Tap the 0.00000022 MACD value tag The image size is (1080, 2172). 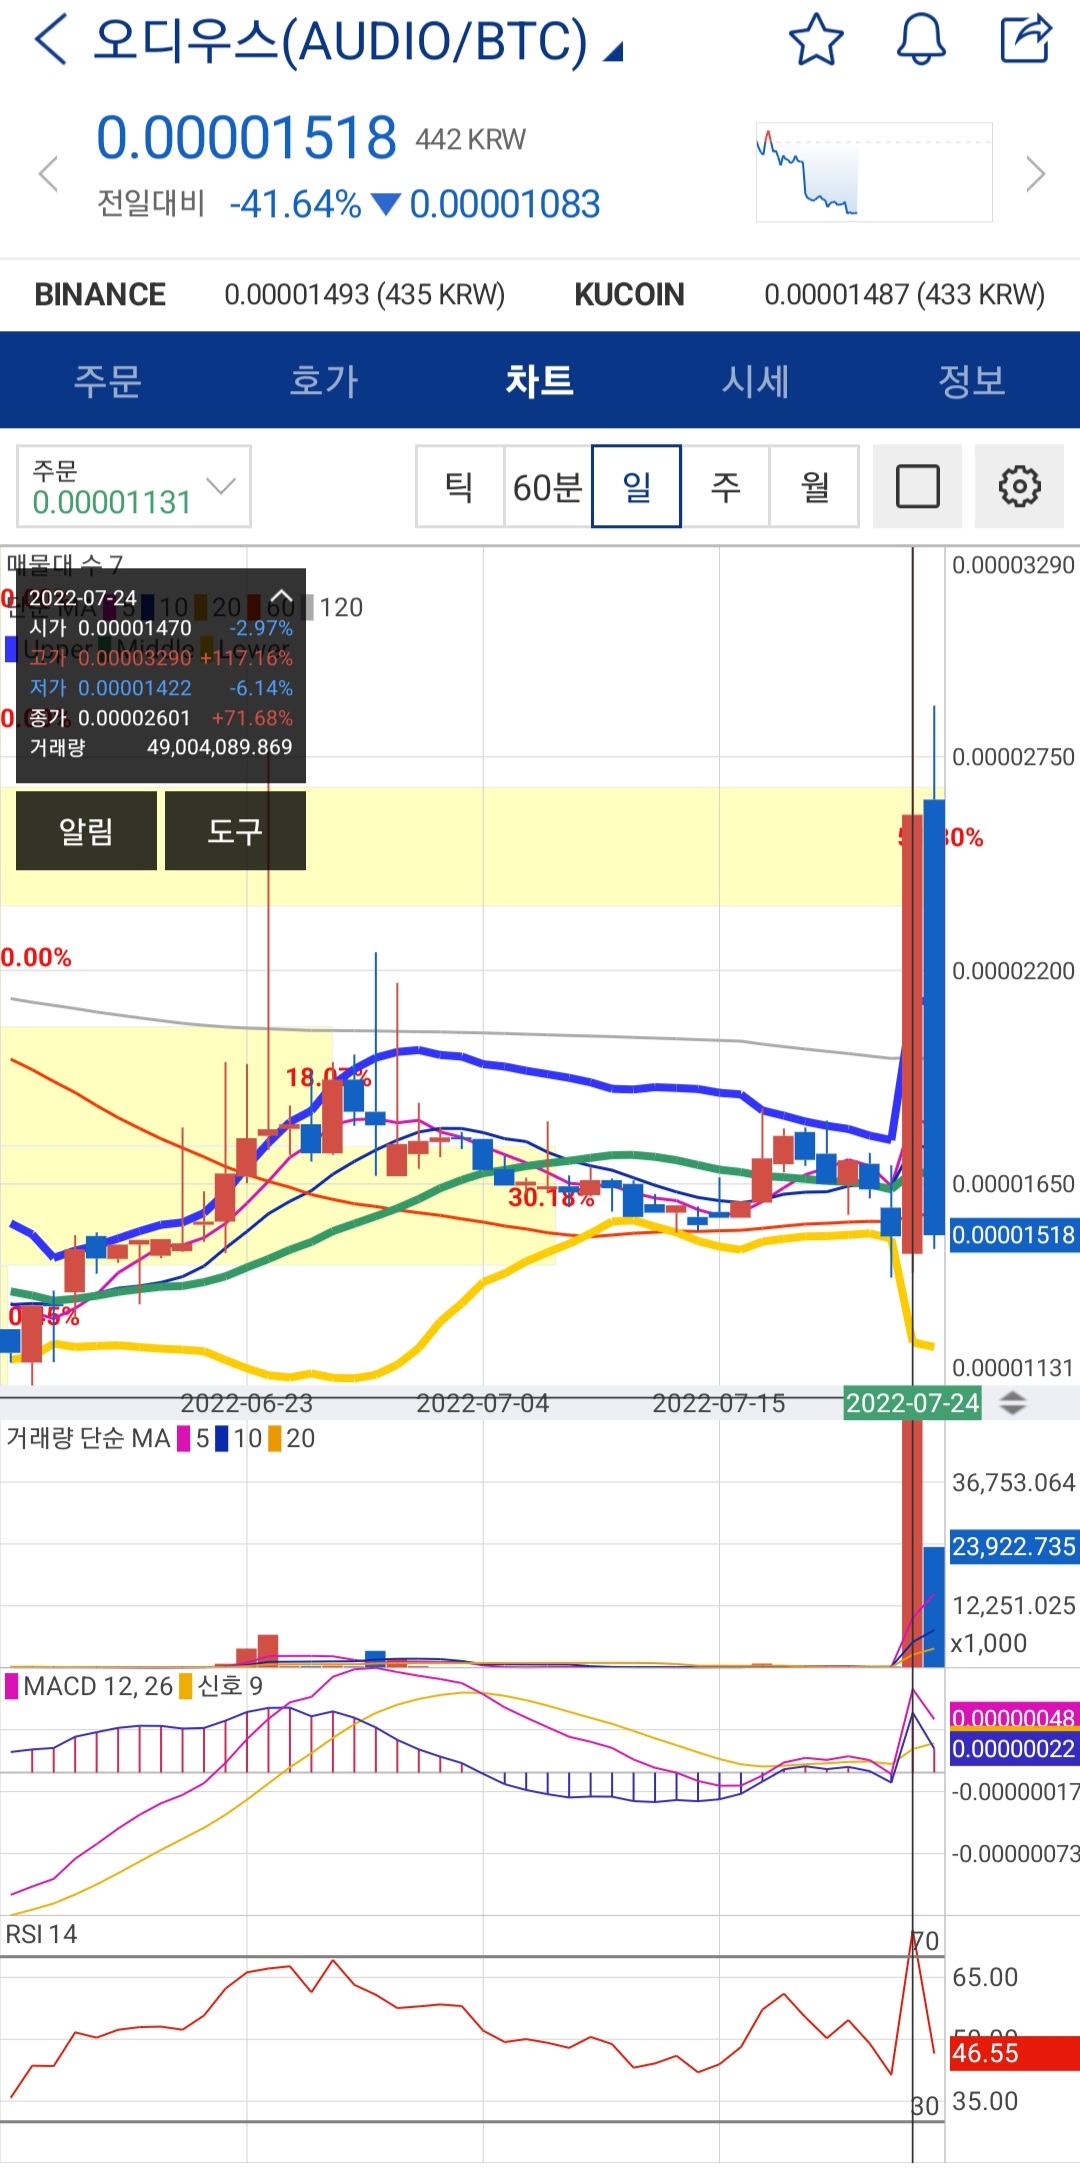(x=1013, y=1749)
